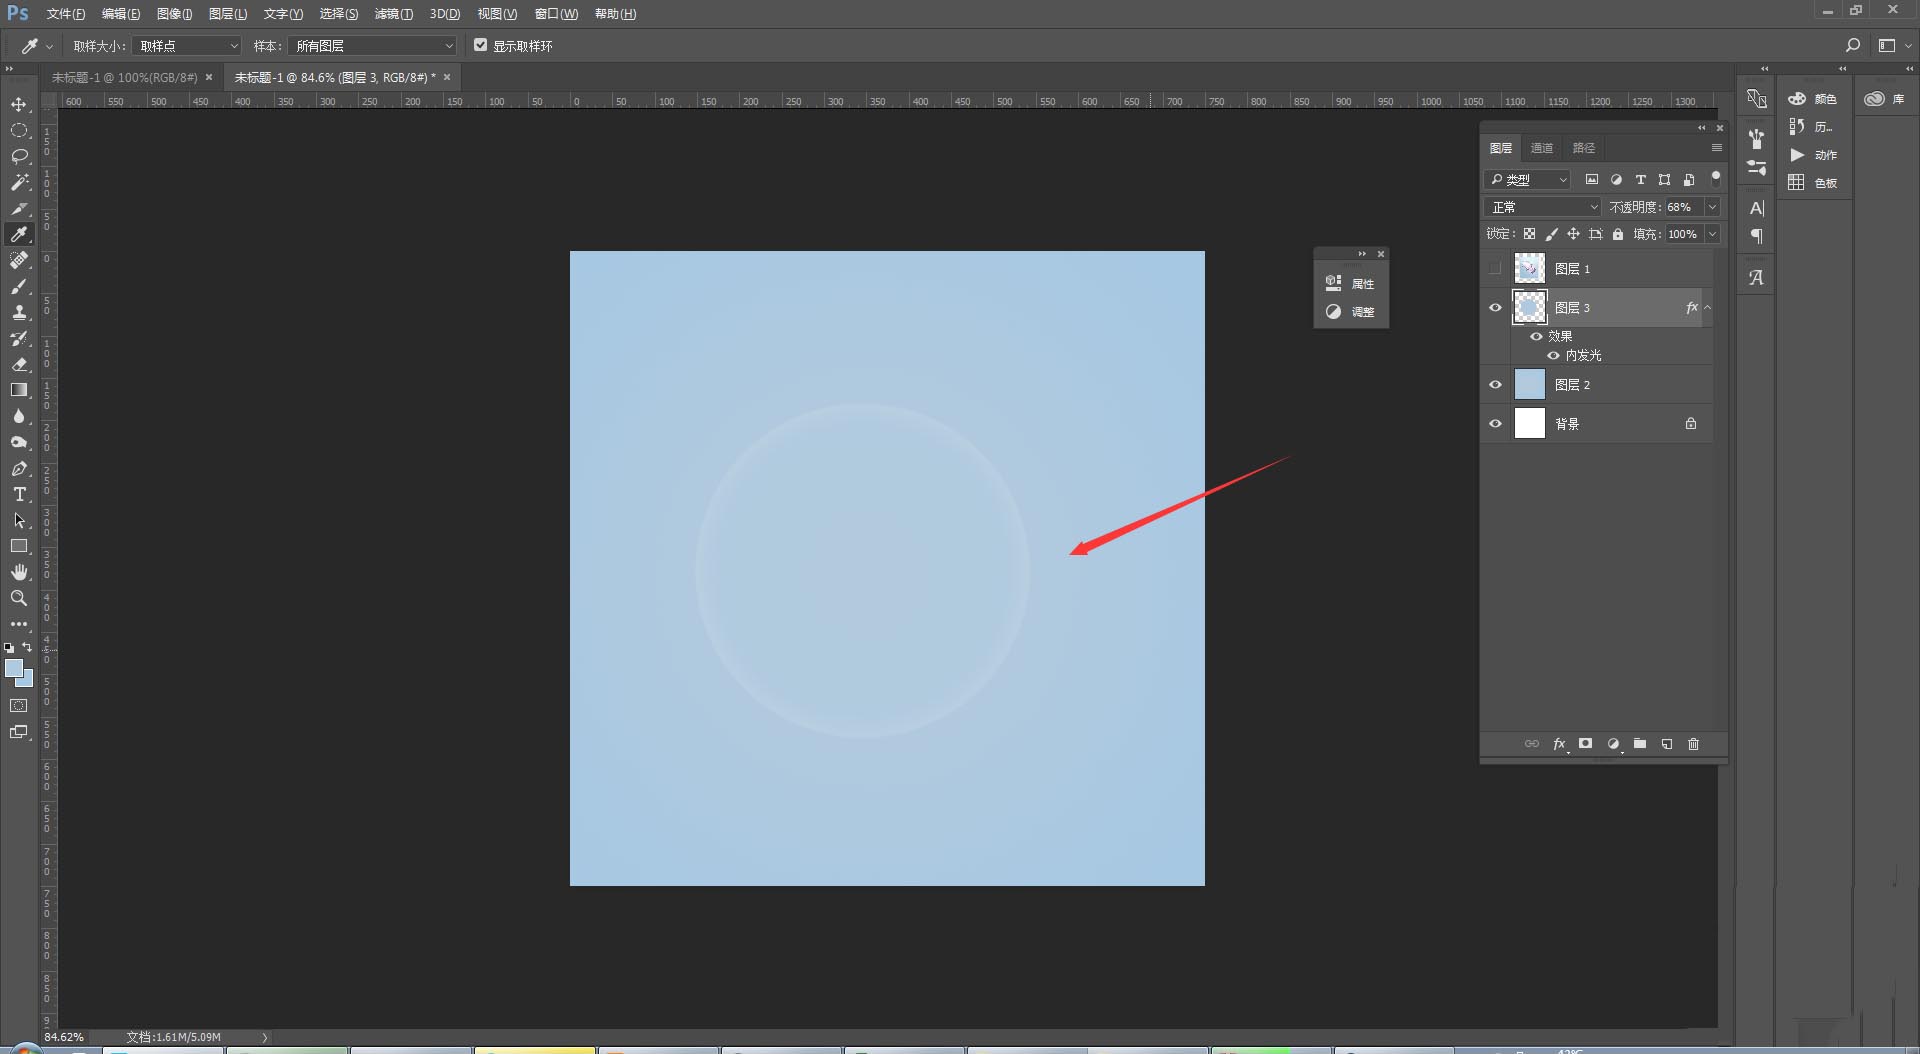Select the Elliptical Marquee tool

click(x=19, y=130)
